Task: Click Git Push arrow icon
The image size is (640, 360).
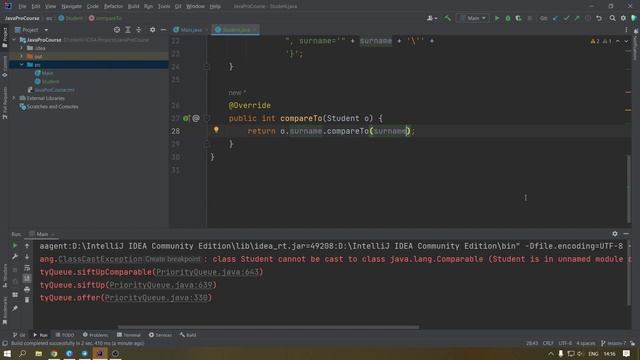Action: pyautogui.click(x=577, y=18)
